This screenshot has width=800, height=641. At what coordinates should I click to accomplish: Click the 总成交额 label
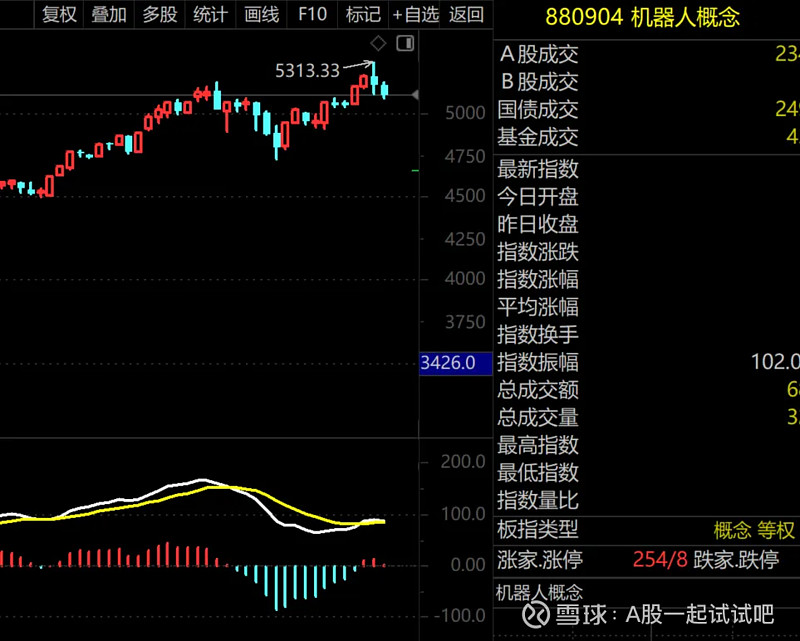538,389
